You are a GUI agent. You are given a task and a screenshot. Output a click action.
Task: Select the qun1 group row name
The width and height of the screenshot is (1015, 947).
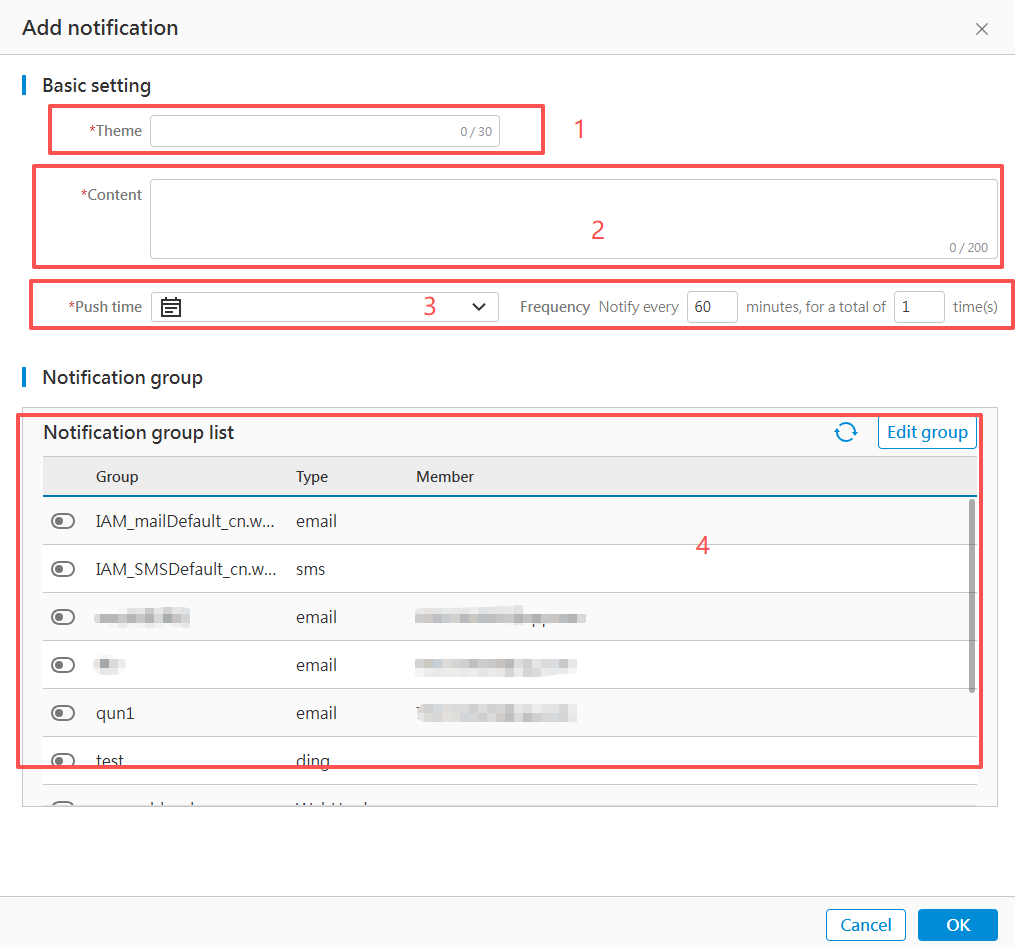[114, 713]
